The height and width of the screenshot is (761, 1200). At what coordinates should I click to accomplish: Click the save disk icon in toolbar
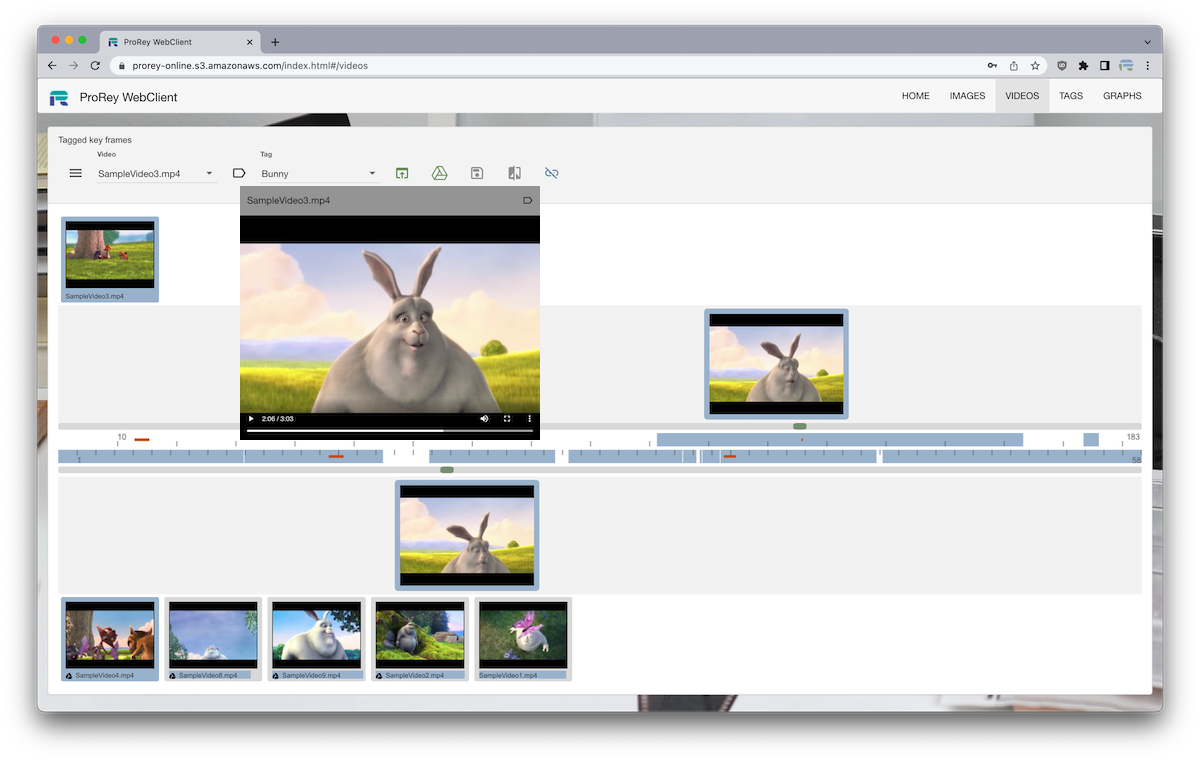point(477,173)
